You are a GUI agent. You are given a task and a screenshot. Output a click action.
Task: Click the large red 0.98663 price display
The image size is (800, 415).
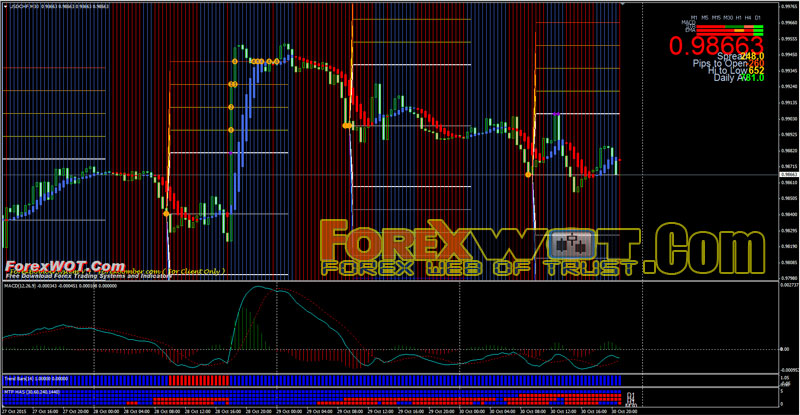click(x=716, y=45)
